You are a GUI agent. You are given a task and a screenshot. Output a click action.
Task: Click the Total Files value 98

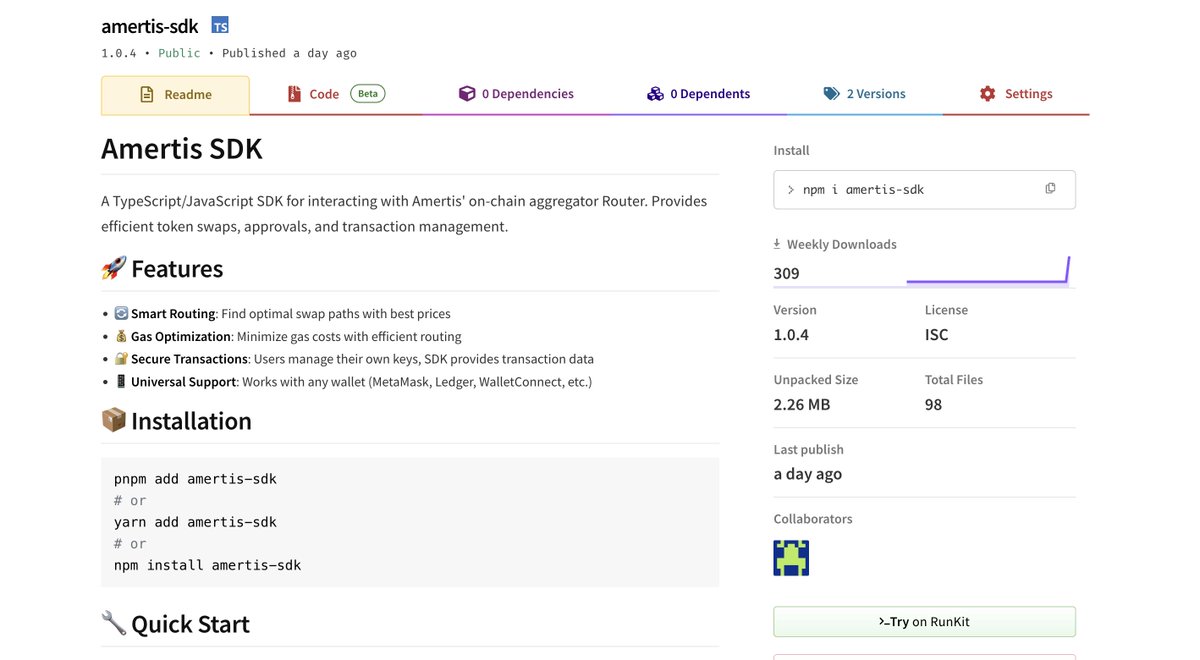coord(933,405)
